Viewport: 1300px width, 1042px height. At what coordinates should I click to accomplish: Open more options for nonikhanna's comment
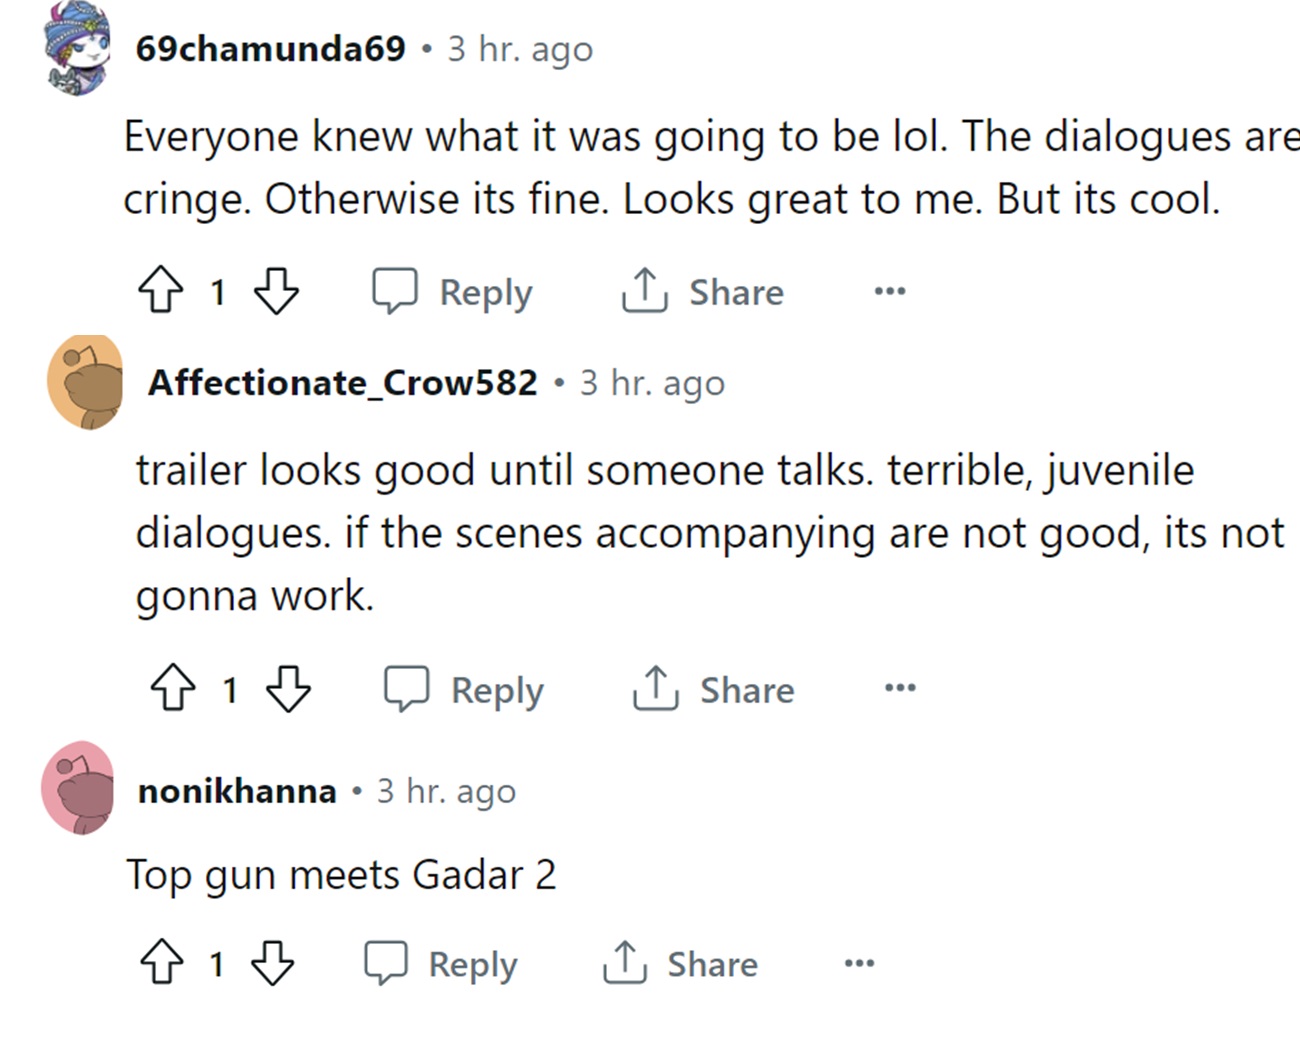(x=858, y=963)
